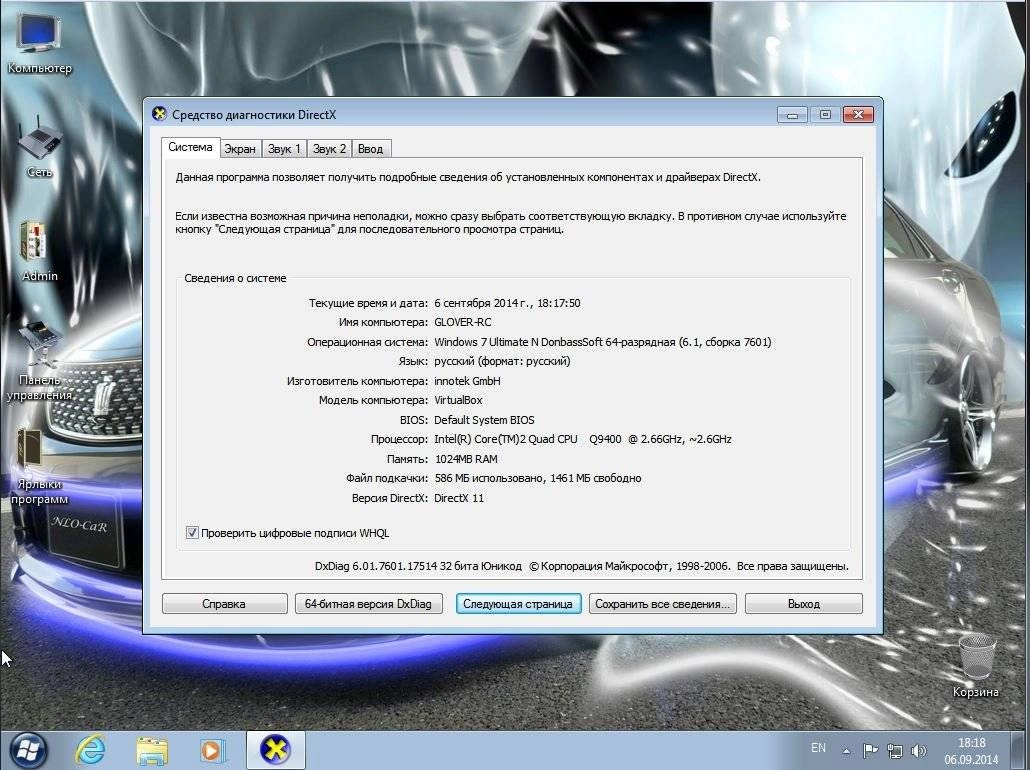Open the Корзина recycle bin icon

975,665
